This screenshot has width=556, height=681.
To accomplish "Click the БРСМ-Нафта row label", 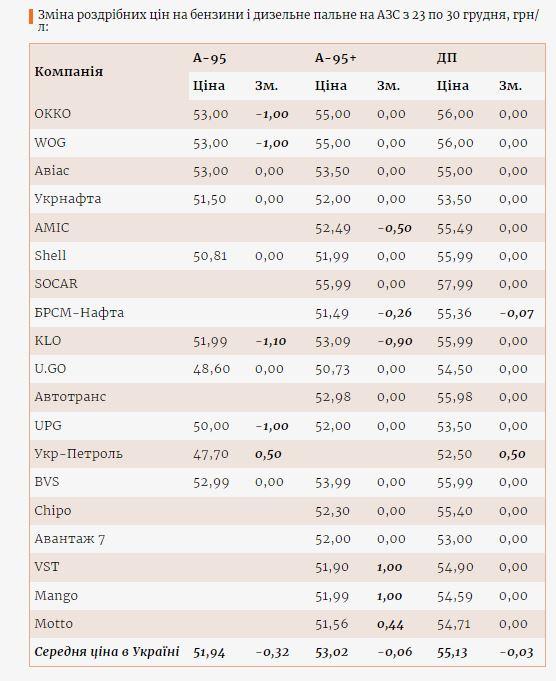I will pyautogui.click(x=79, y=313).
